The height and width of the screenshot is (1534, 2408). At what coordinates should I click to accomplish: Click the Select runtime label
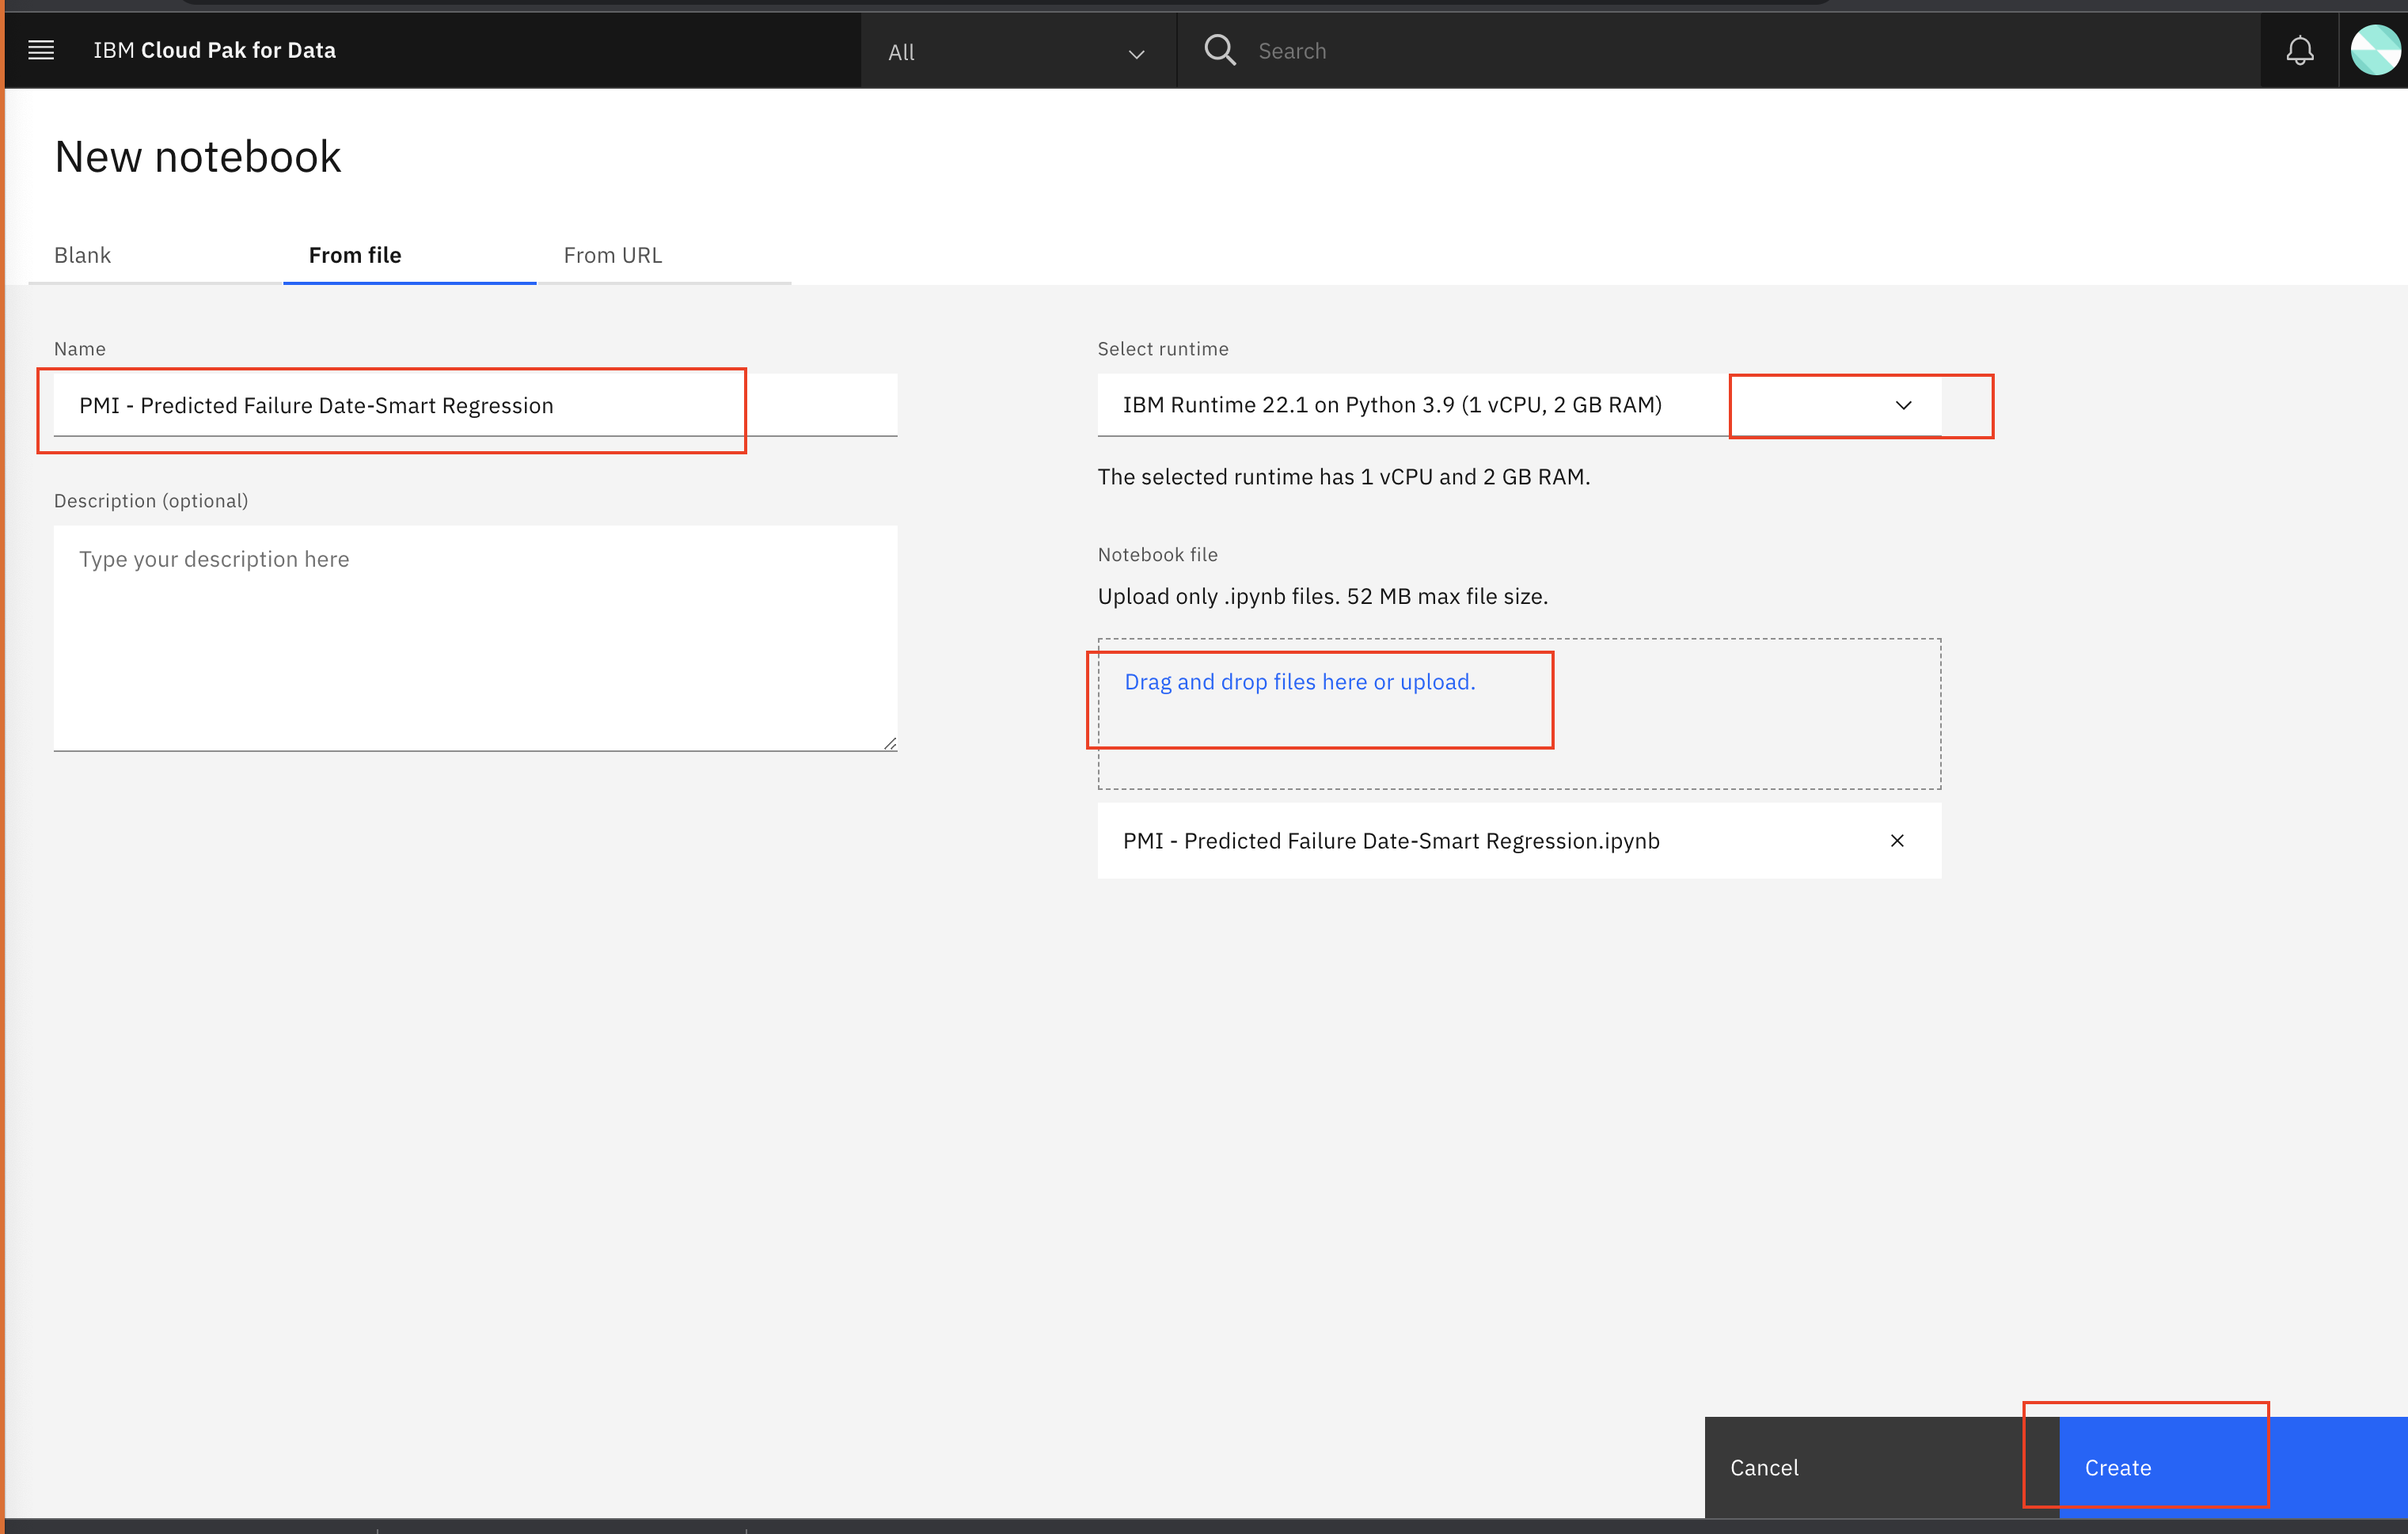(x=1163, y=349)
